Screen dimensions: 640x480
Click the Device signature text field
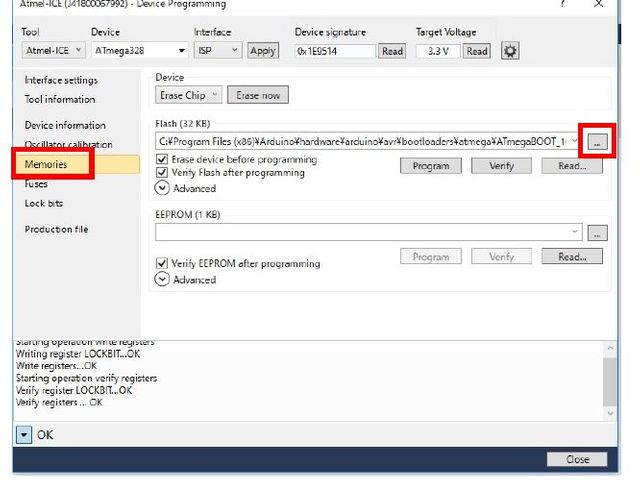[334, 51]
